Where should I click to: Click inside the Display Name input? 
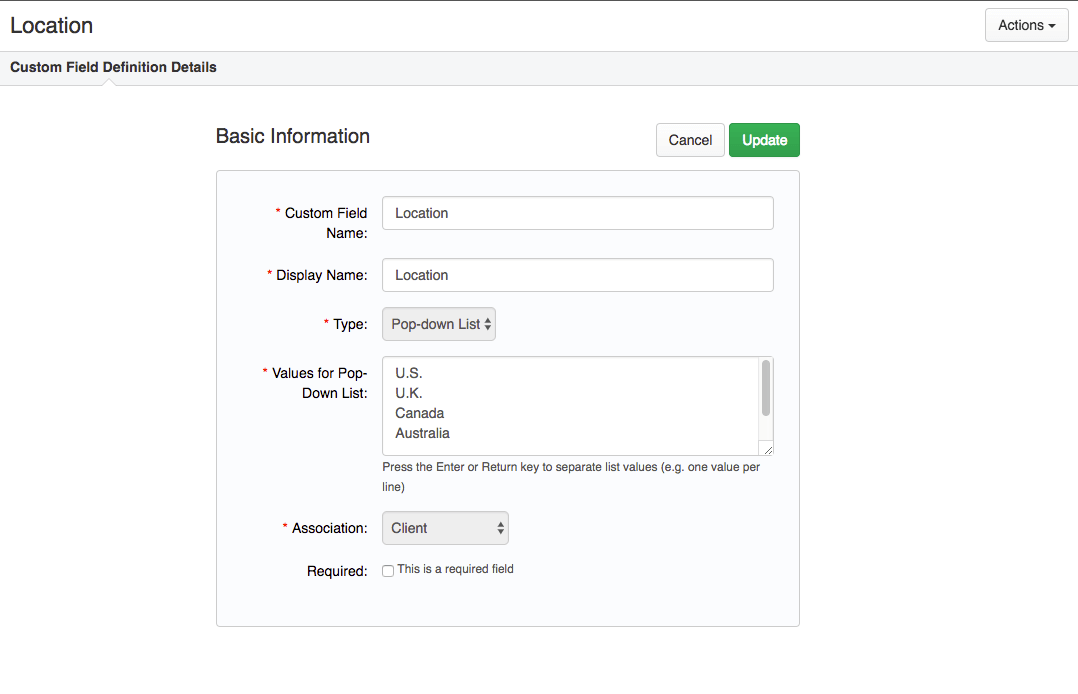(577, 275)
